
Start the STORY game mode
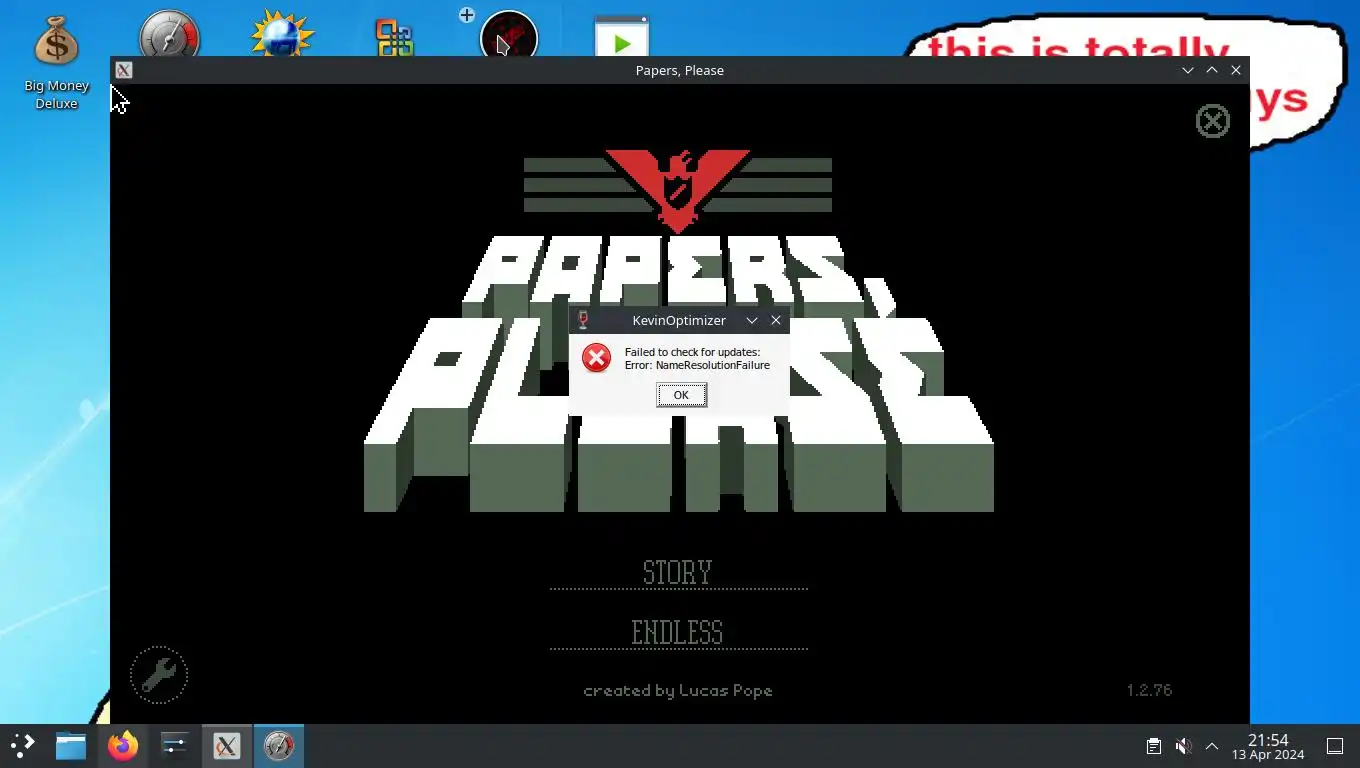tap(678, 573)
